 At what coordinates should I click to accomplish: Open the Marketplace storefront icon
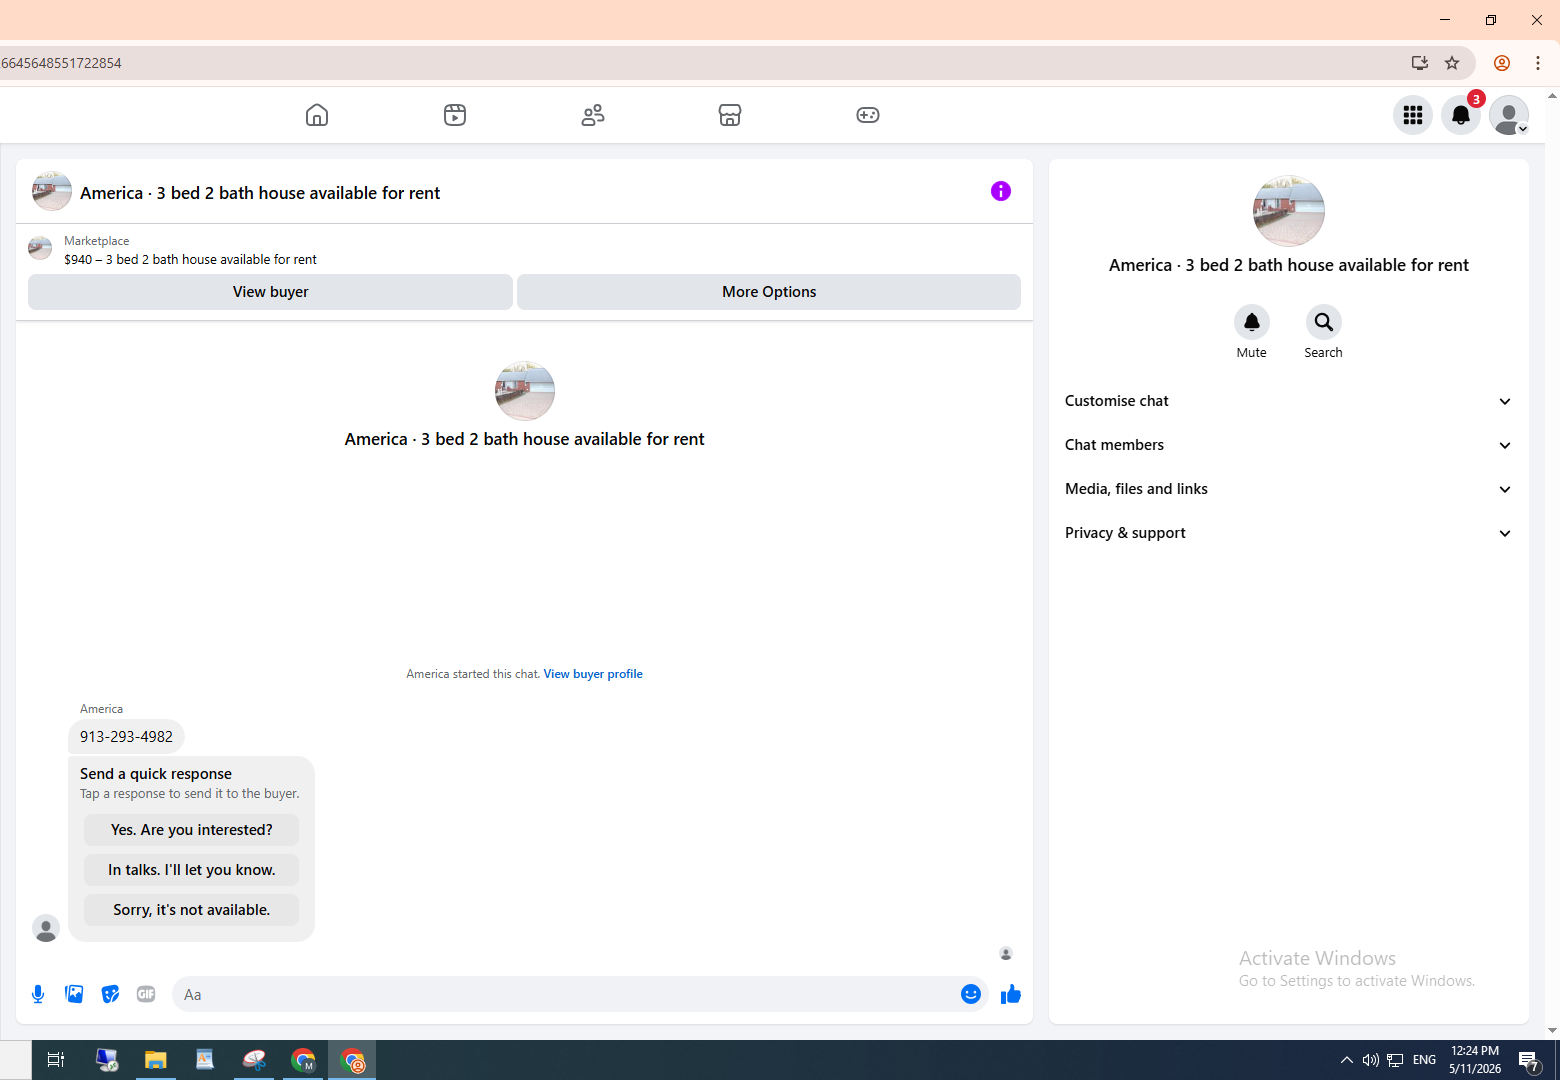730,115
